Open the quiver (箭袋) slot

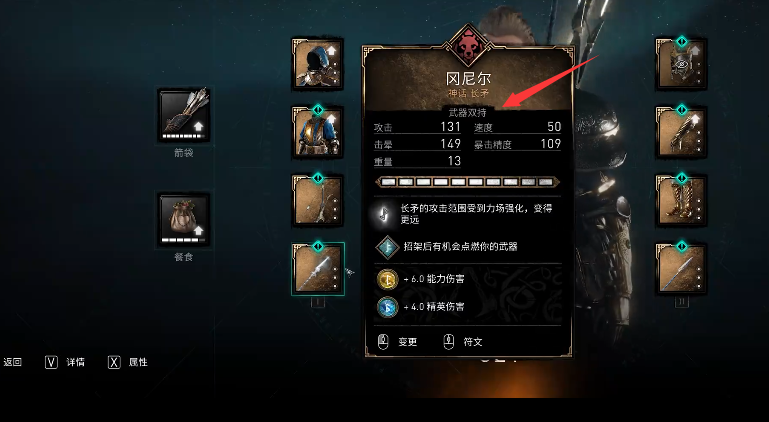(x=184, y=116)
